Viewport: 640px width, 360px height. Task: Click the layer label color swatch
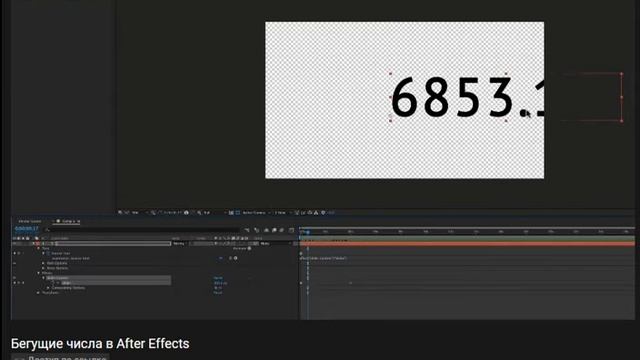(38, 244)
